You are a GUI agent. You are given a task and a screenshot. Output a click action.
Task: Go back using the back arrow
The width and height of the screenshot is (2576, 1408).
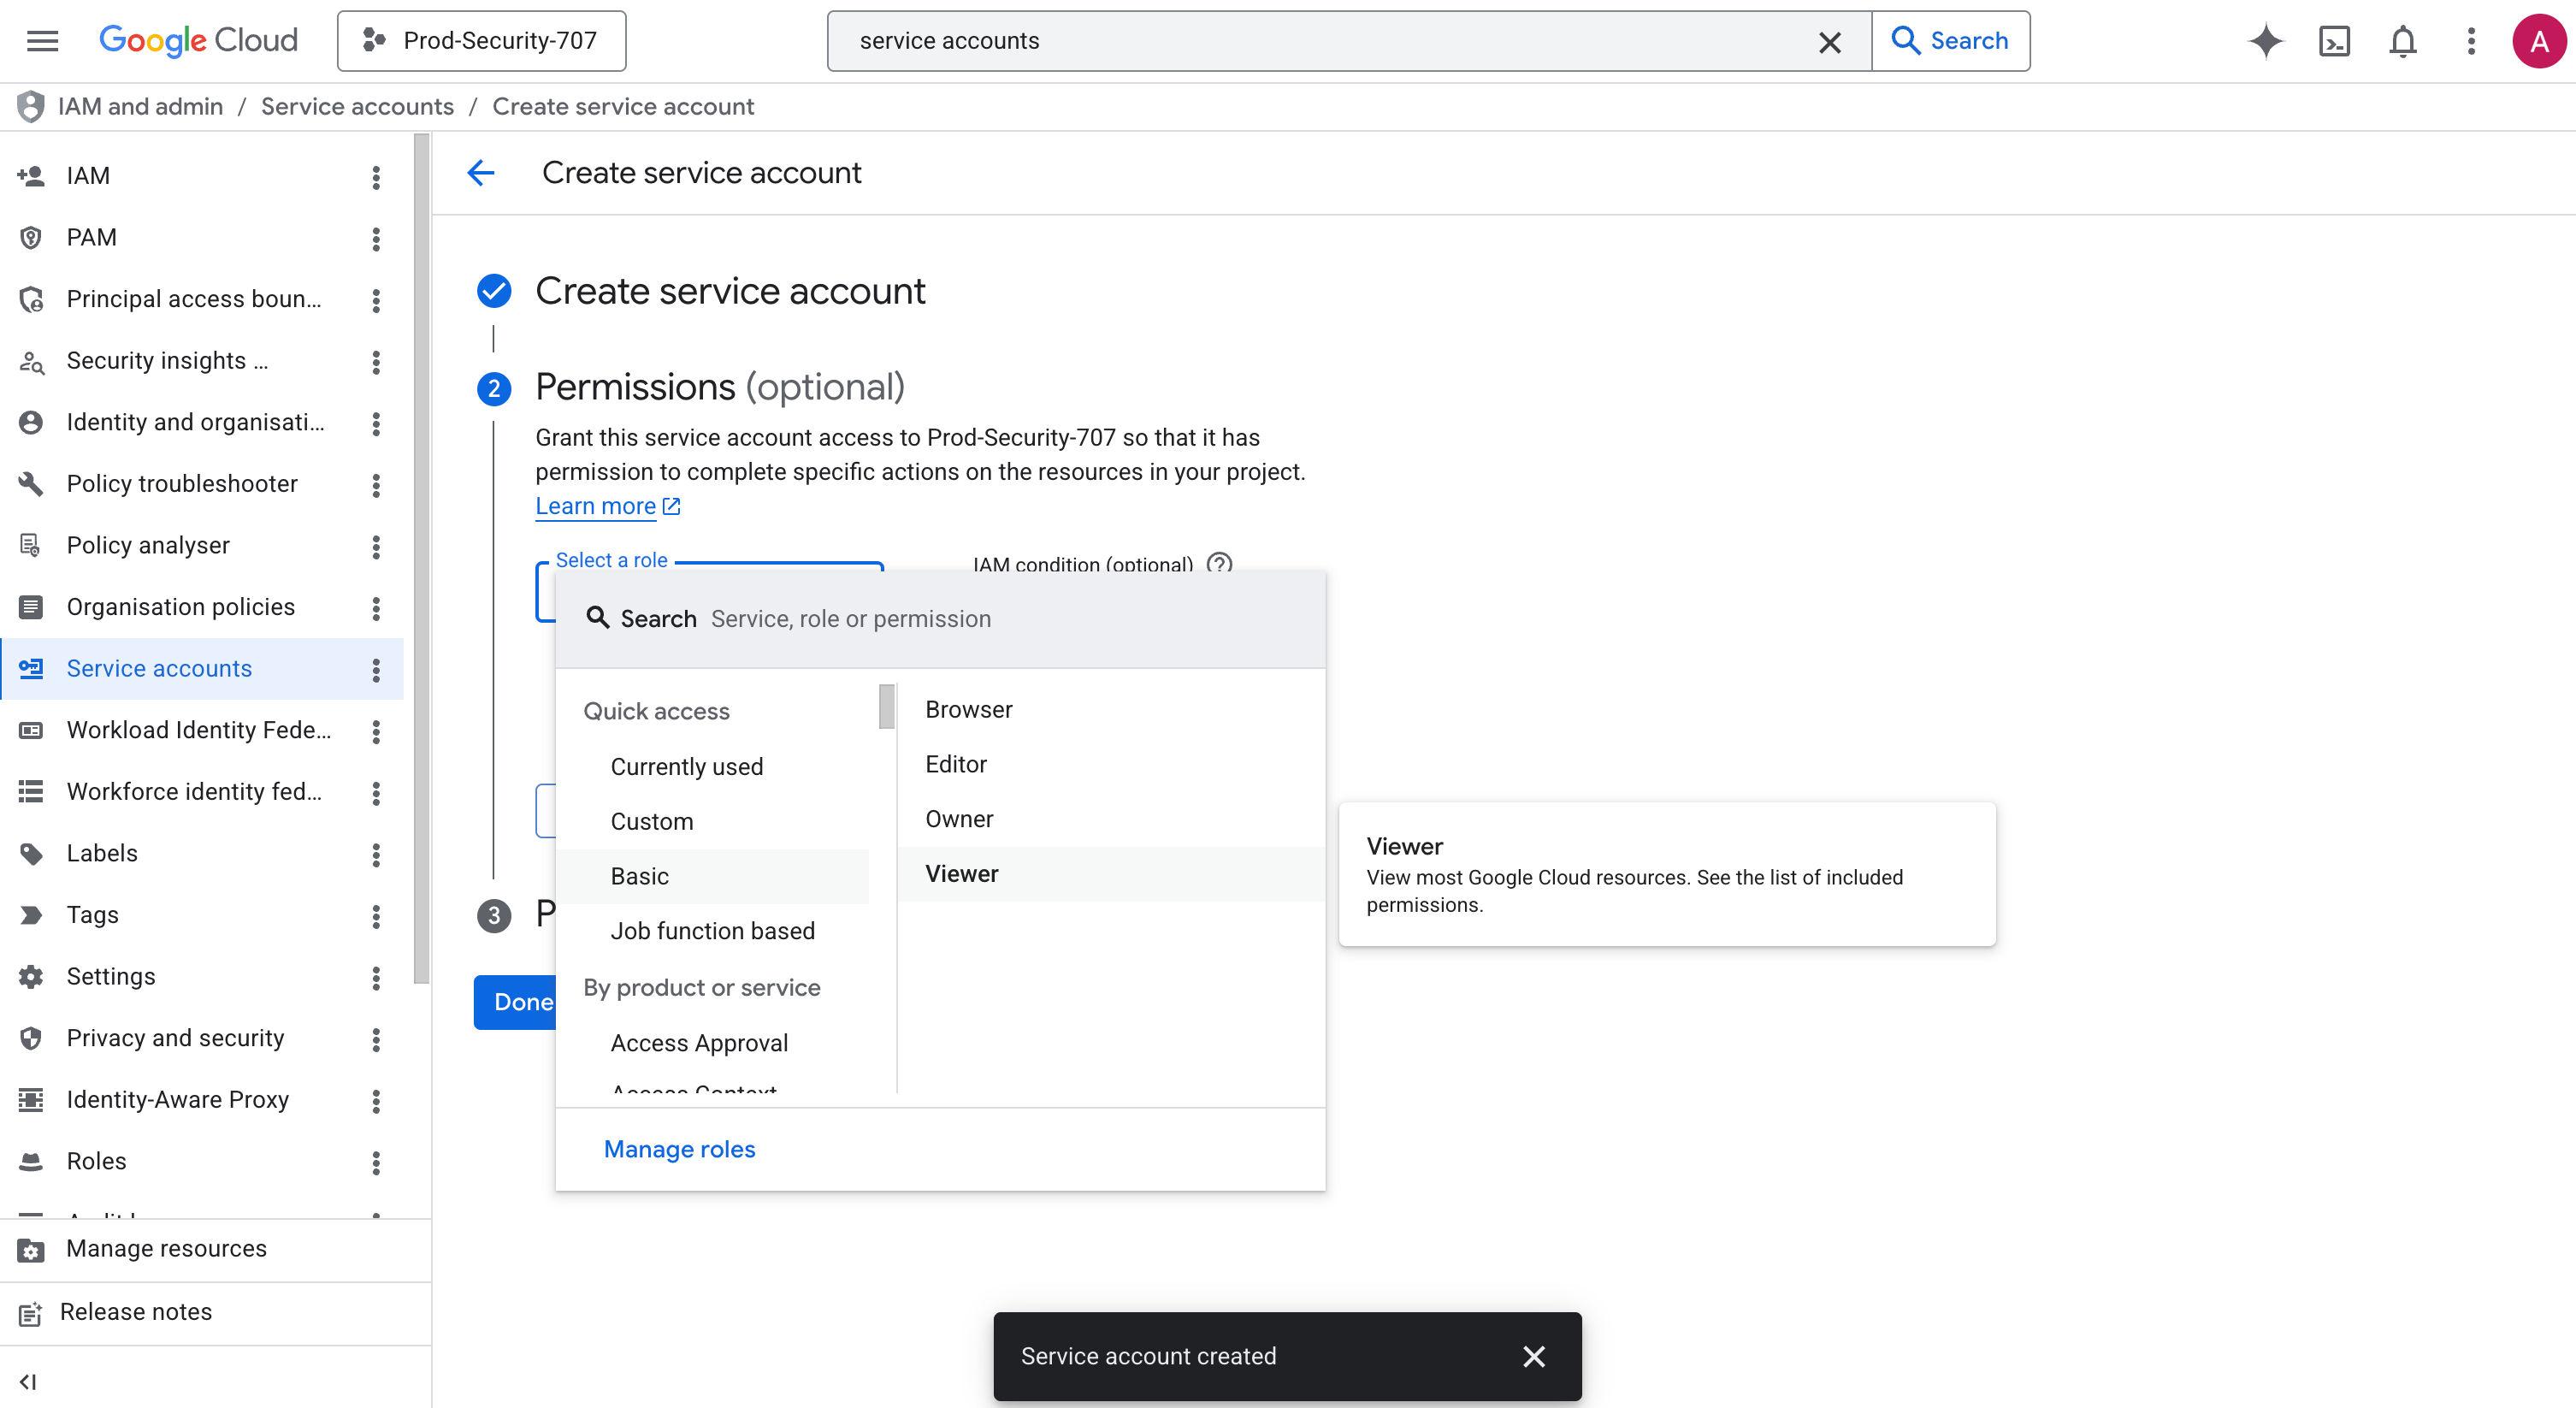[x=481, y=173]
